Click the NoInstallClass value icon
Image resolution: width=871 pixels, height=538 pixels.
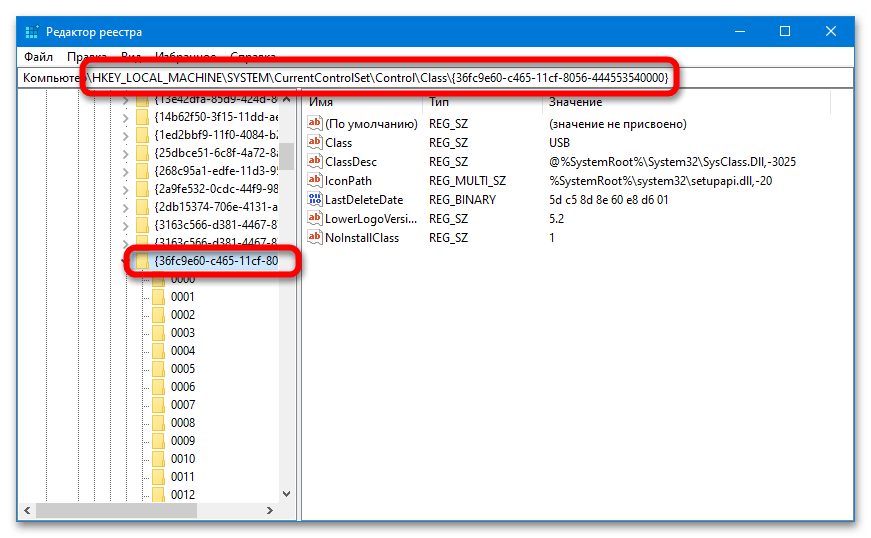[x=316, y=238]
